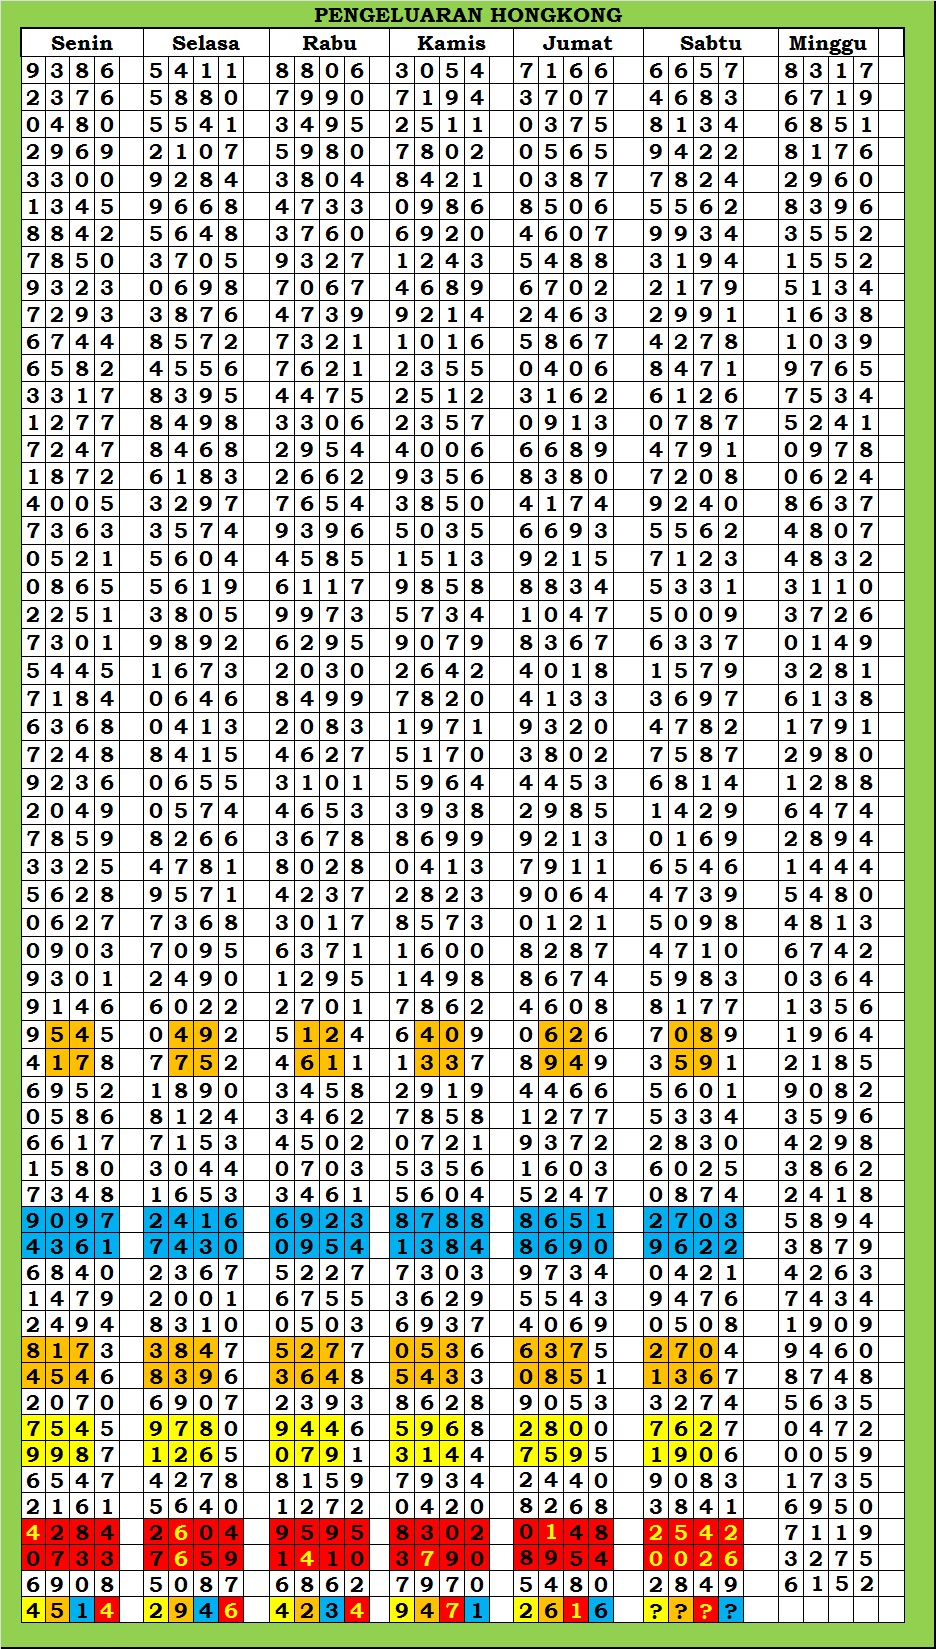Select the Jumat column header
The width and height of the screenshot is (936, 1649).
point(577,43)
